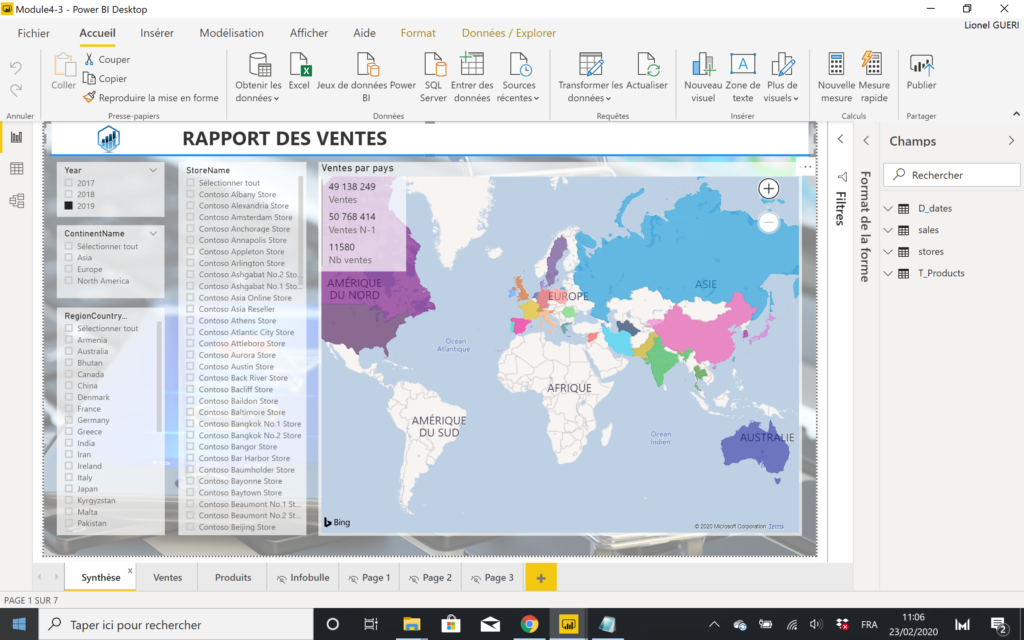Check the Asia continent checkbox
The width and height of the screenshot is (1024, 640).
click(x=69, y=257)
